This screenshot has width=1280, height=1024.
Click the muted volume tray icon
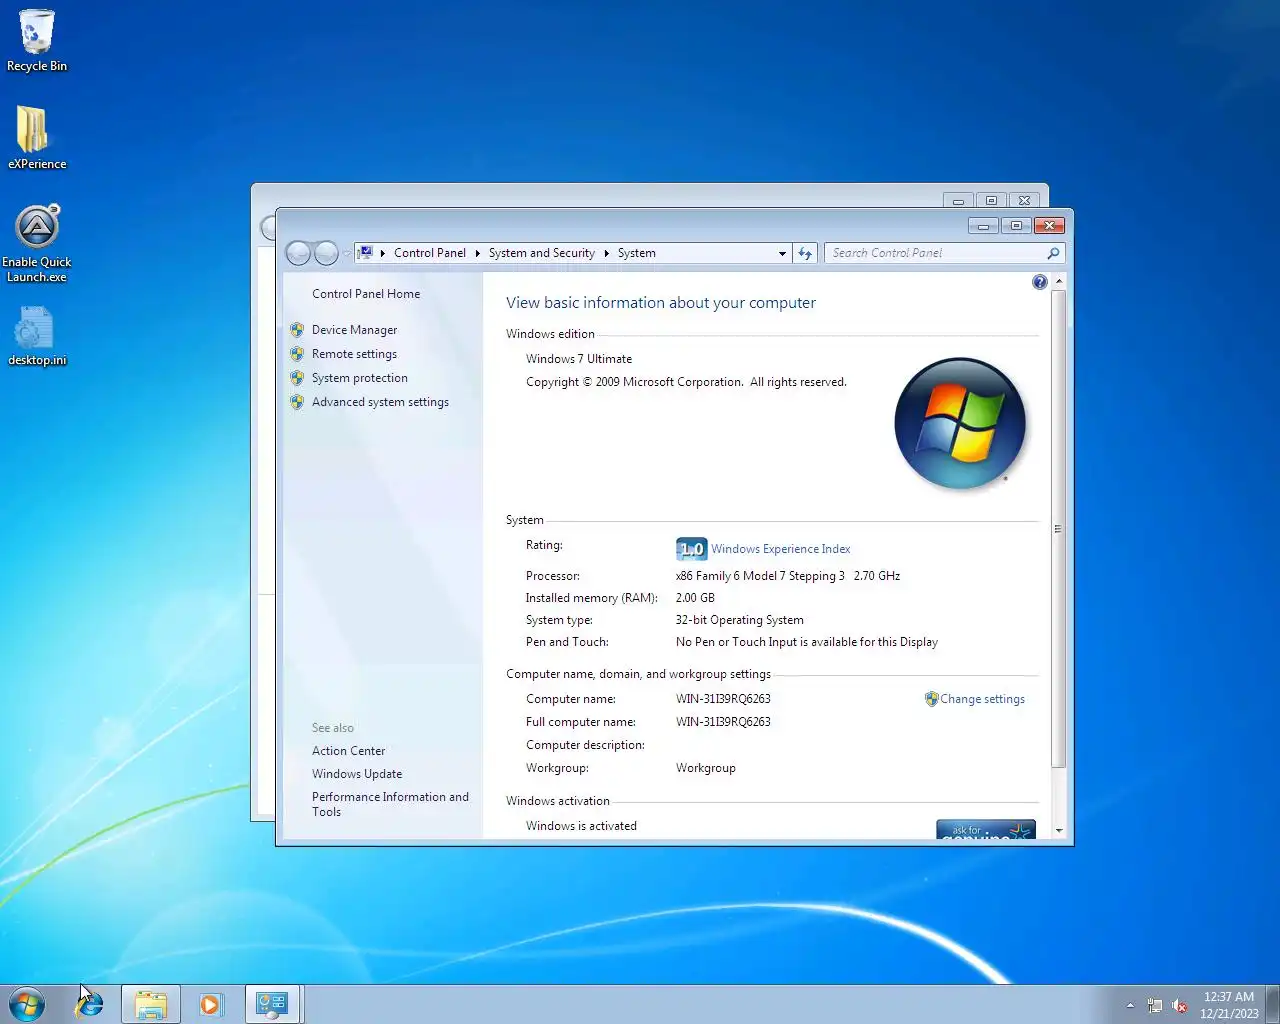[1180, 1005]
